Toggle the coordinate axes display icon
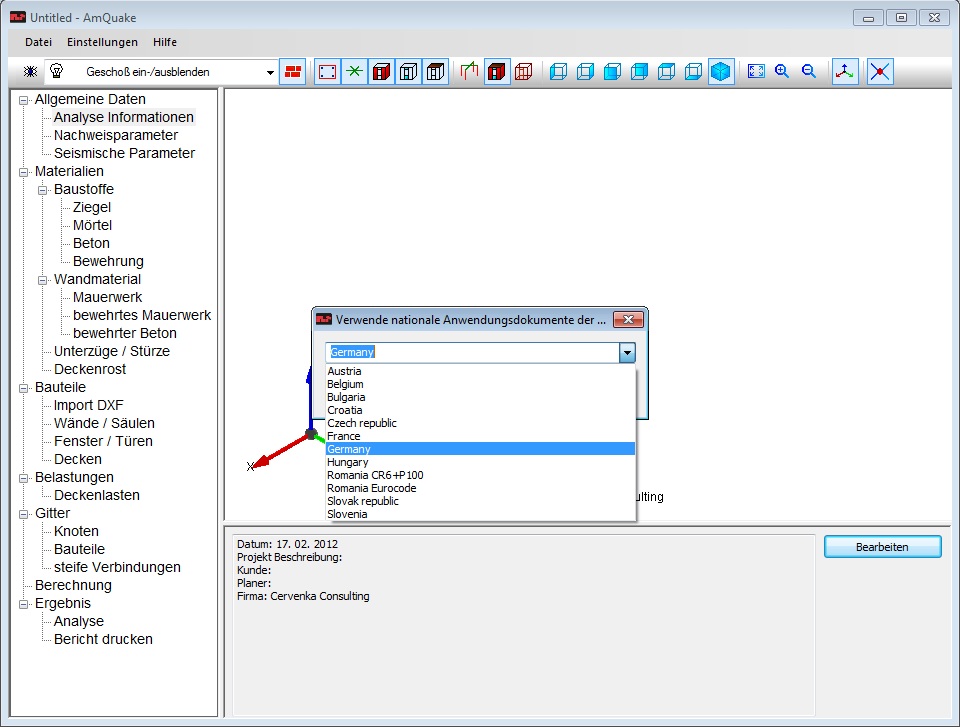The width and height of the screenshot is (960, 727). (x=845, y=72)
